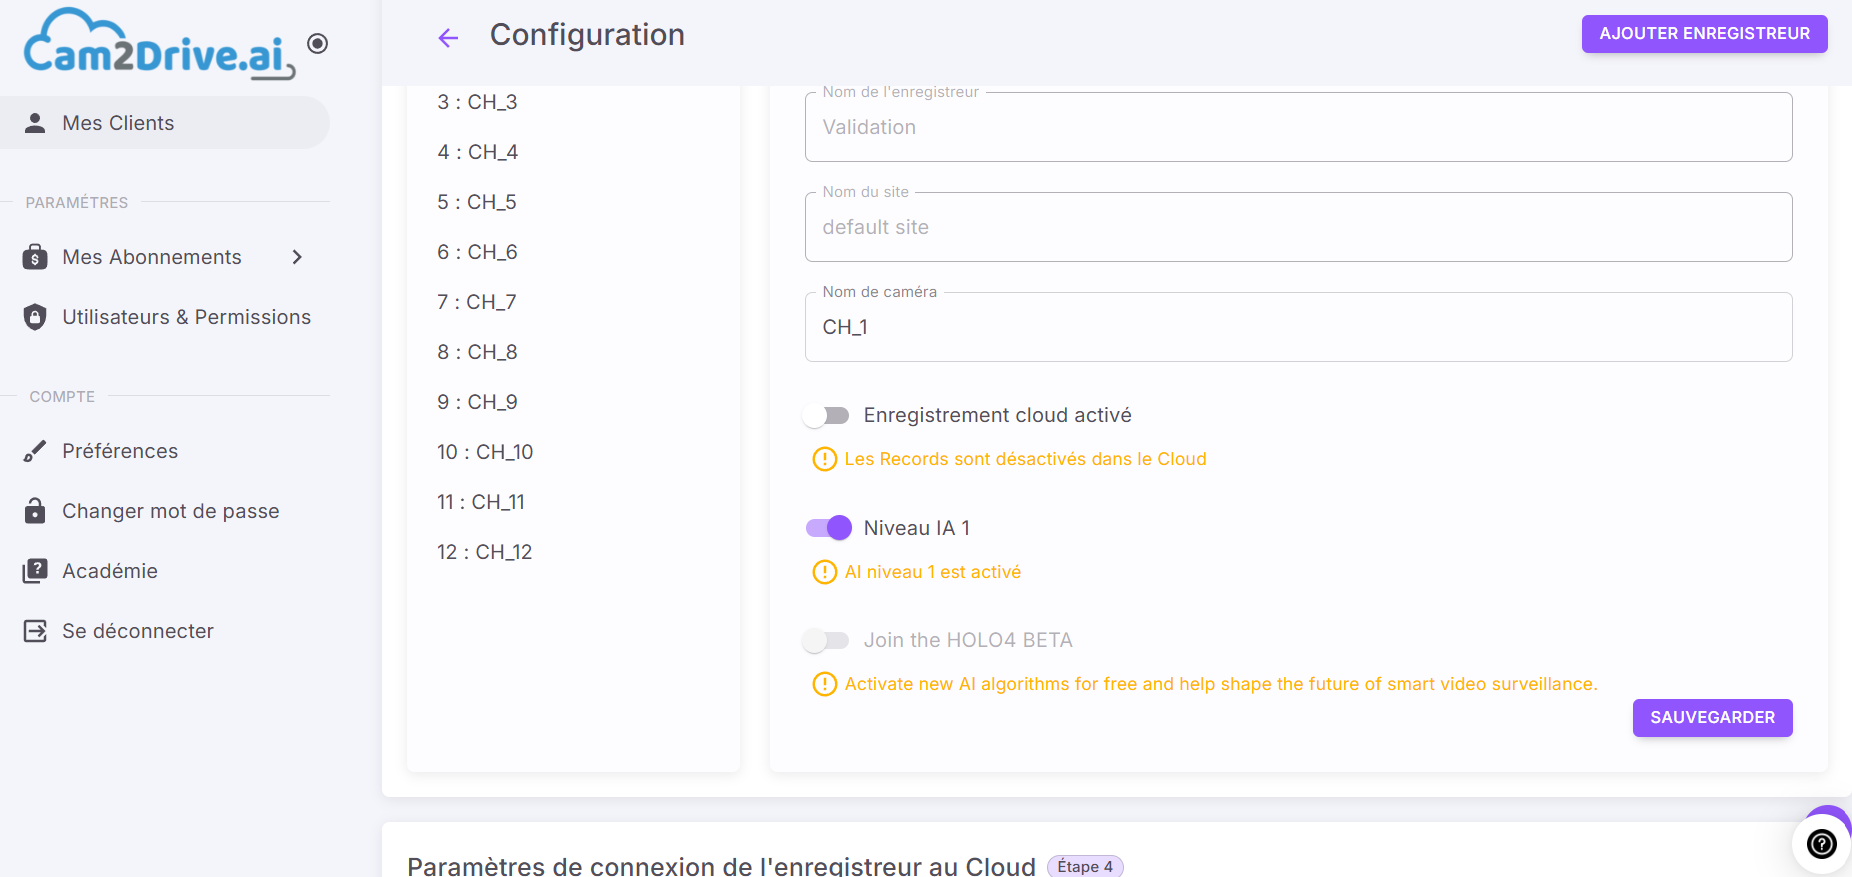Viewport: 1852px width, 877px height.
Task: Expand Mes Abonnements chevron
Action: [x=297, y=257]
